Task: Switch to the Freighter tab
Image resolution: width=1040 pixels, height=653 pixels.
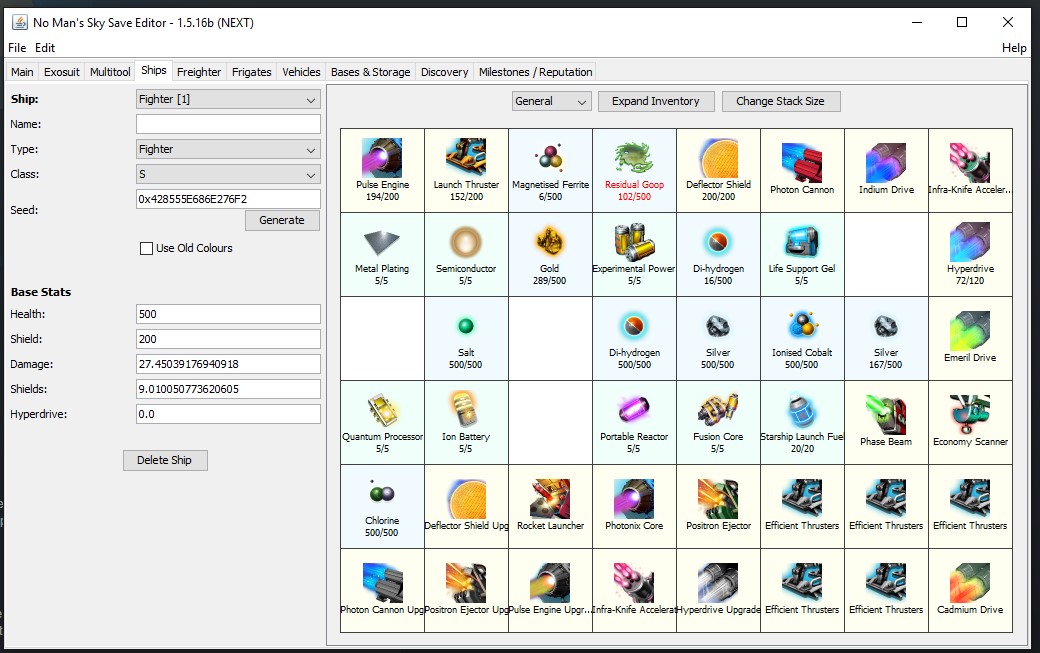Action: (199, 72)
